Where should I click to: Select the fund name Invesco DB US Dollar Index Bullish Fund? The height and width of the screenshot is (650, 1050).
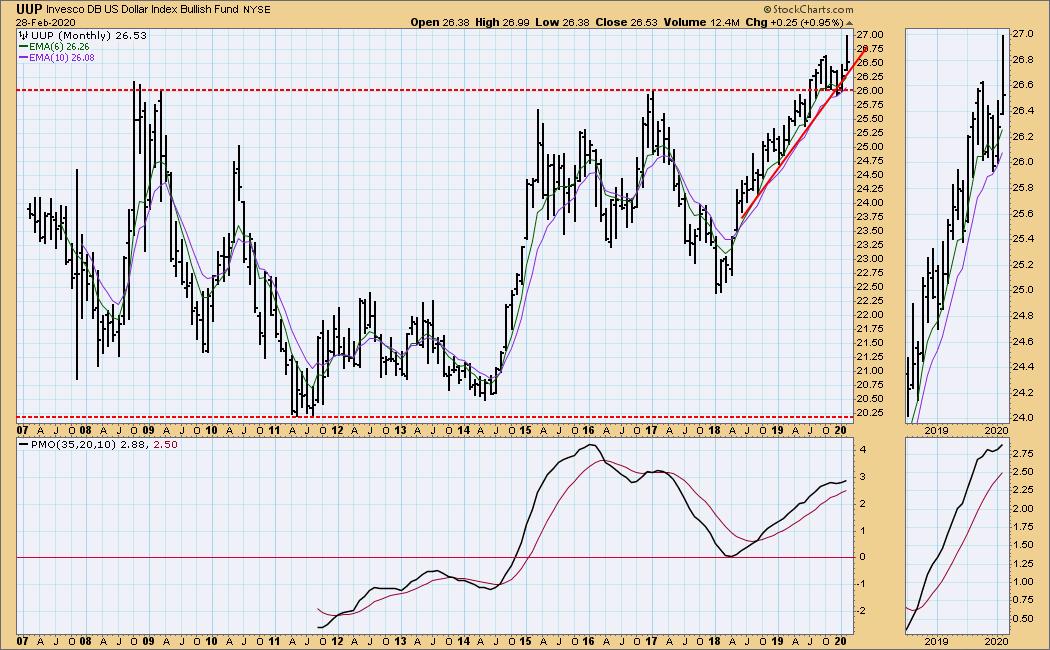click(x=141, y=9)
